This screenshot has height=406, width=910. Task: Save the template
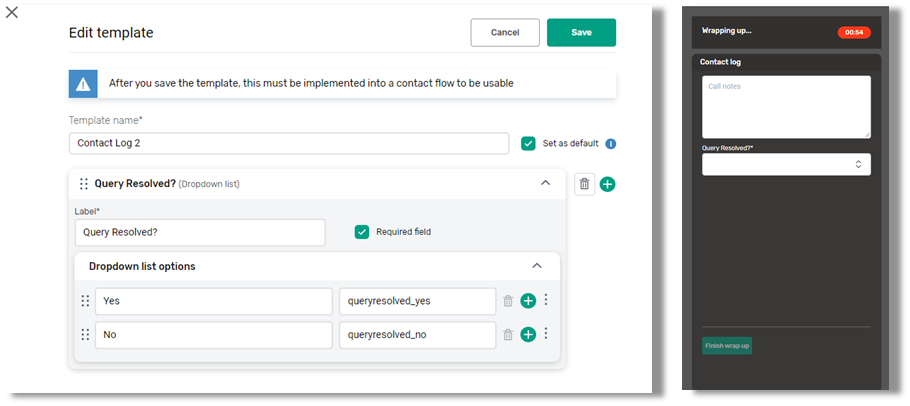click(x=581, y=33)
